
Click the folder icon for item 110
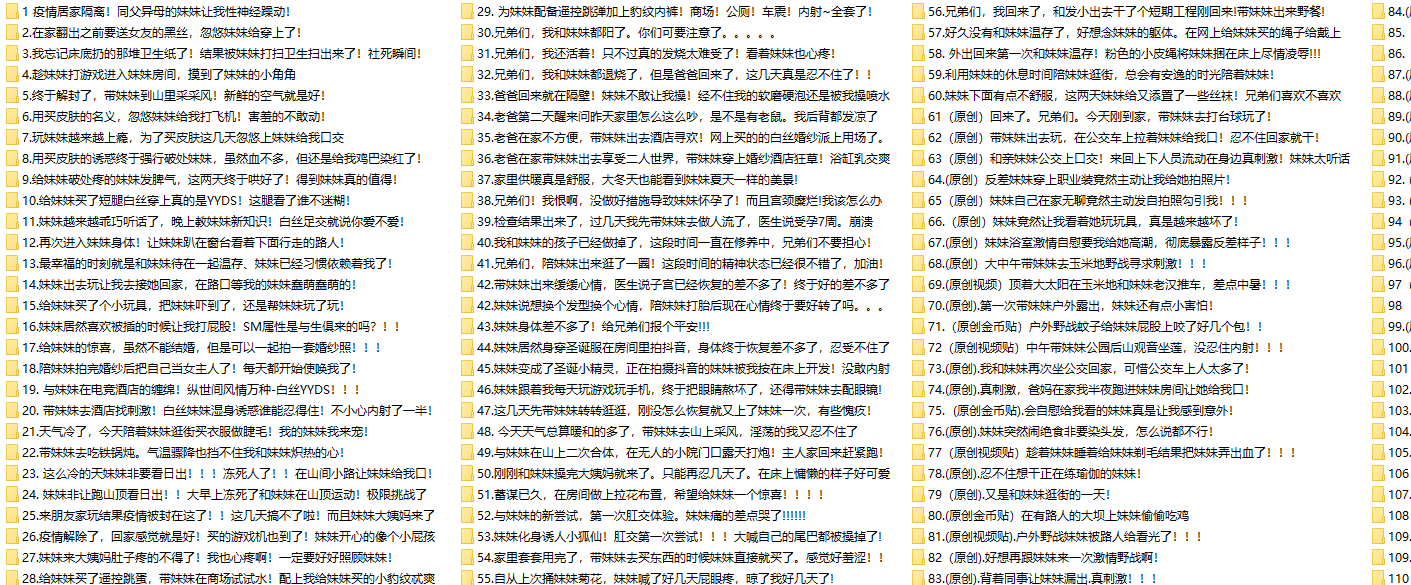(1377, 578)
